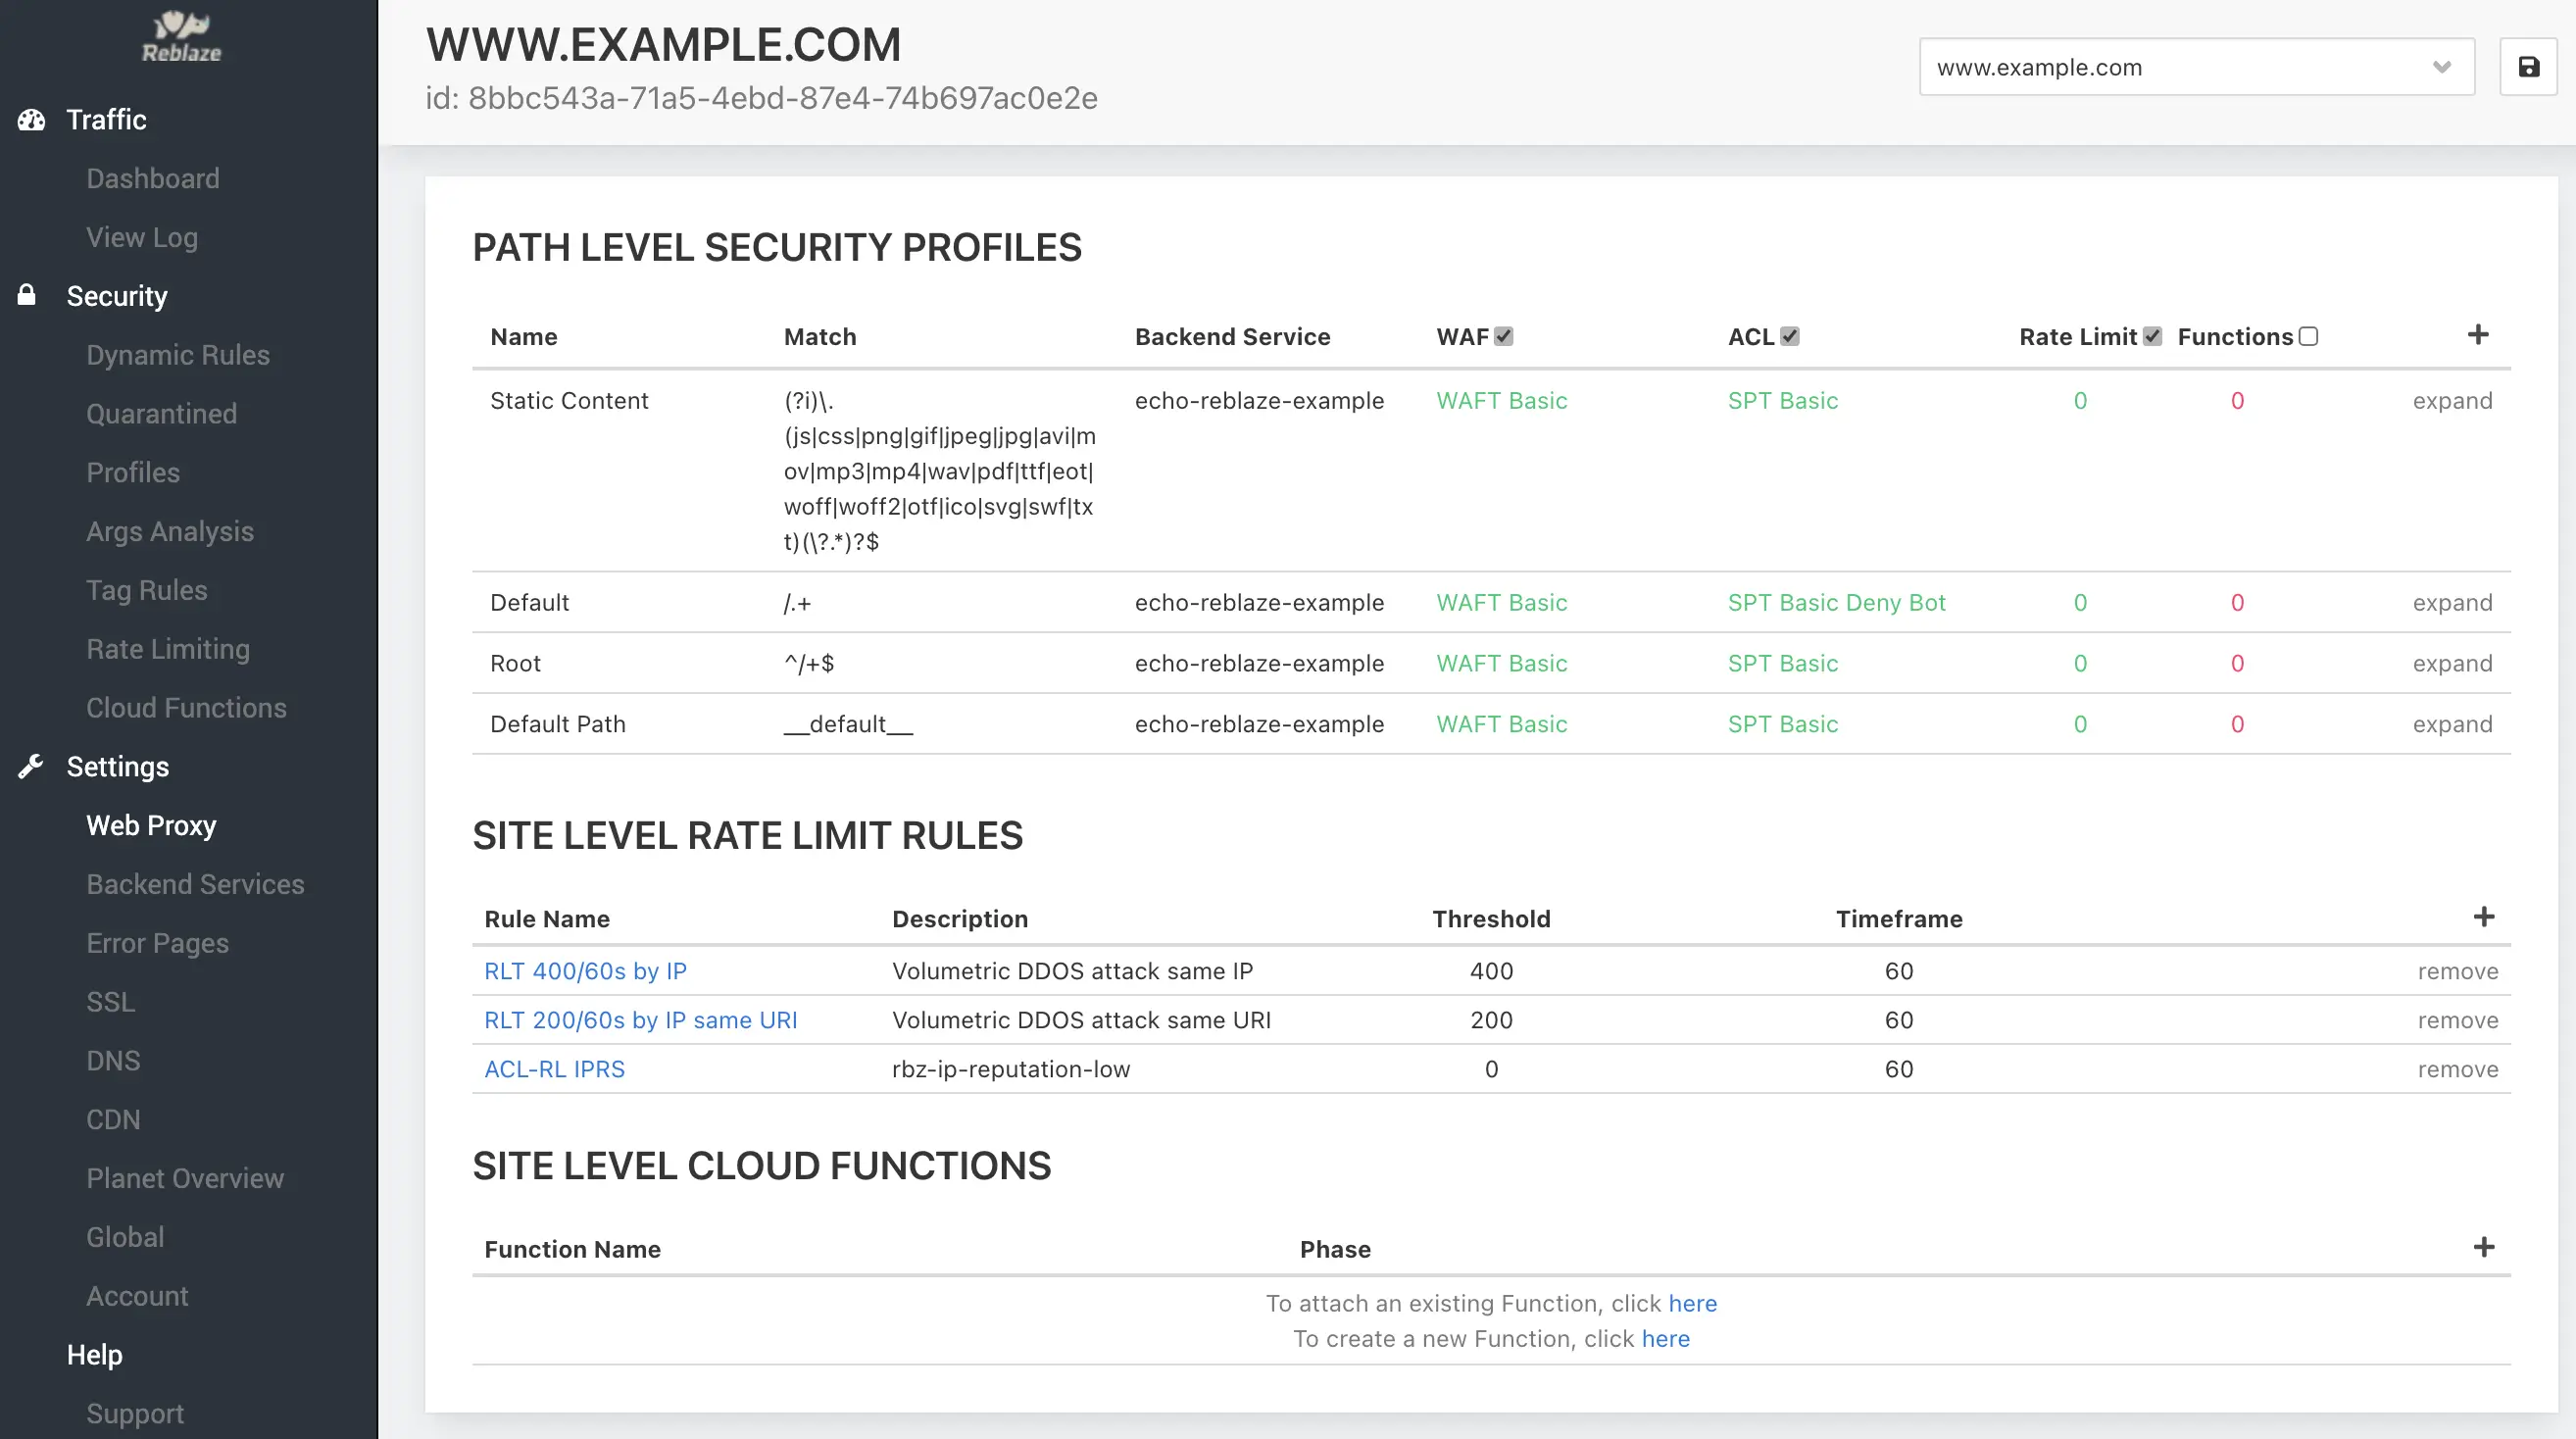Click the Static Content regex match text
2576x1439 pixels.
point(939,471)
